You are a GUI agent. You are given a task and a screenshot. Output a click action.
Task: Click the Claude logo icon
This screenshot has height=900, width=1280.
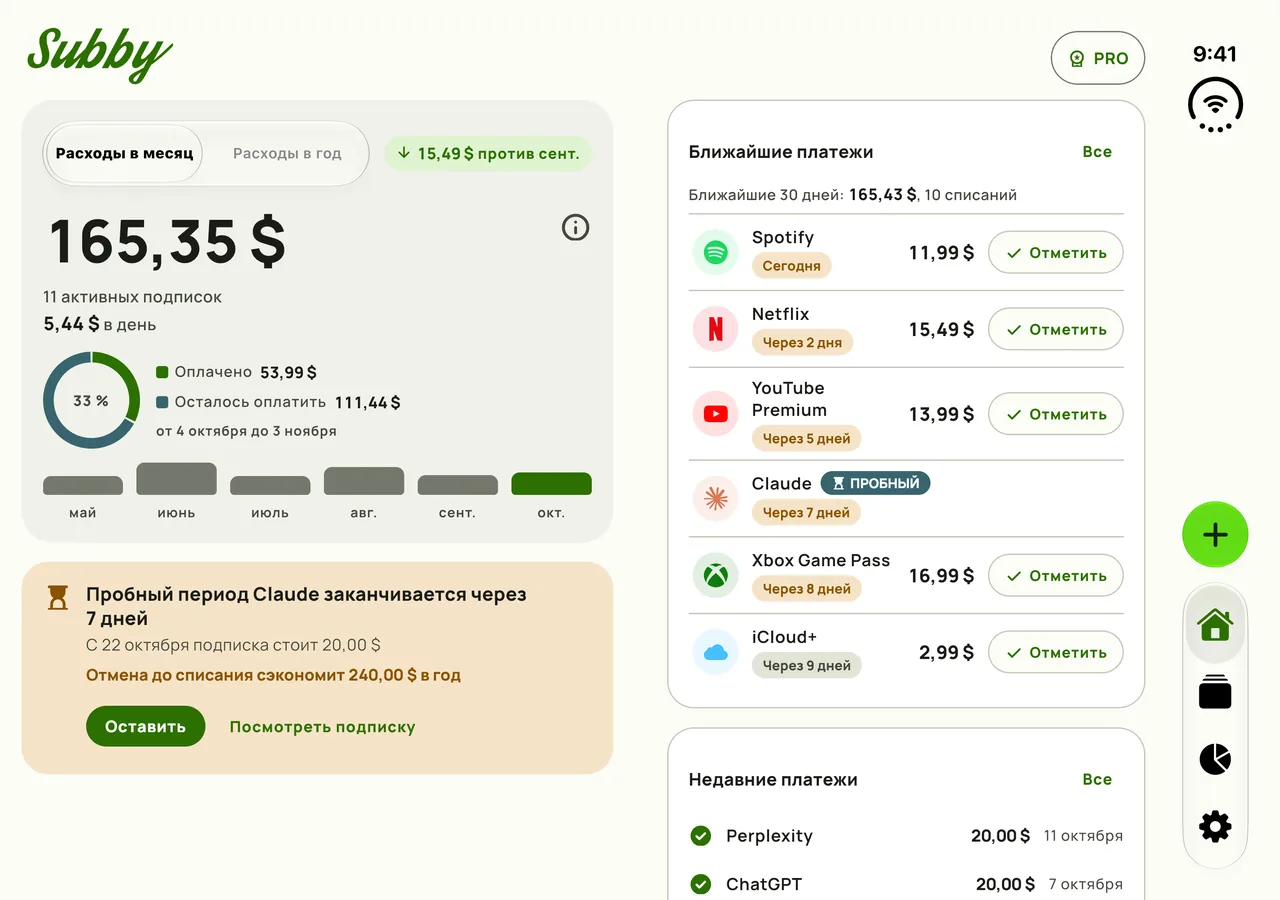tap(715, 498)
